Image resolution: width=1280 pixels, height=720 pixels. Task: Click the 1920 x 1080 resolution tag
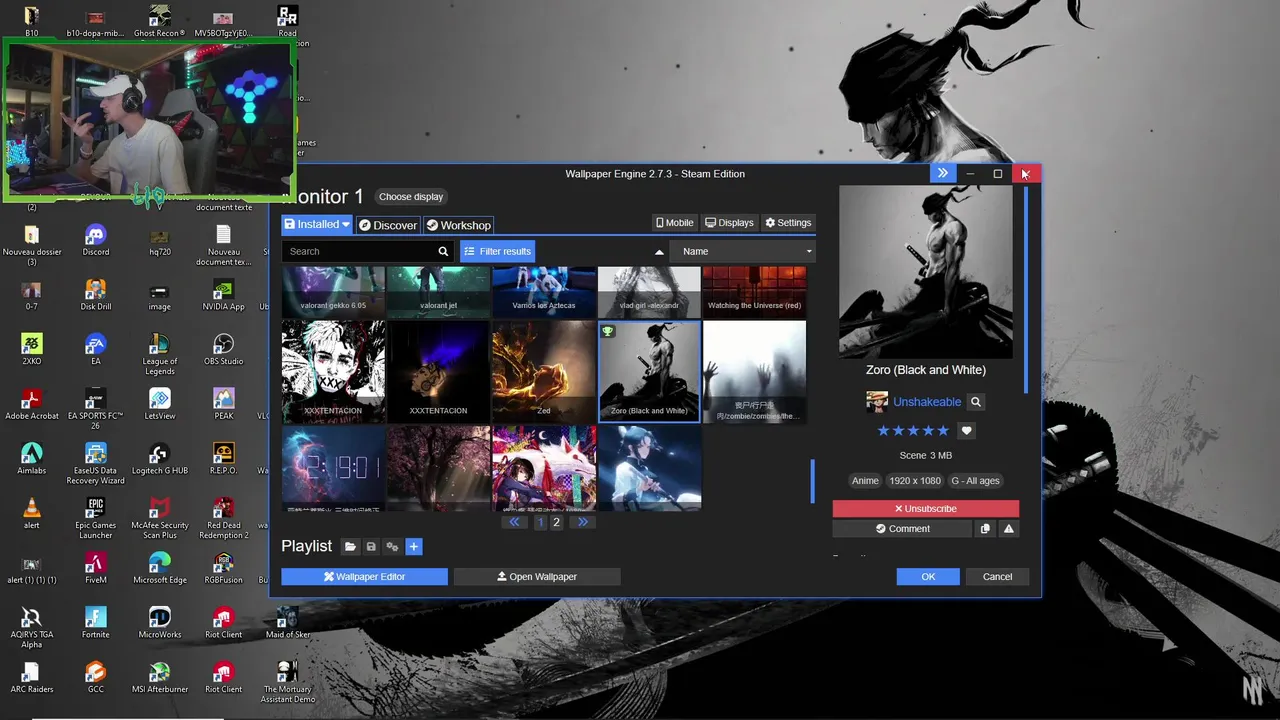tap(915, 481)
